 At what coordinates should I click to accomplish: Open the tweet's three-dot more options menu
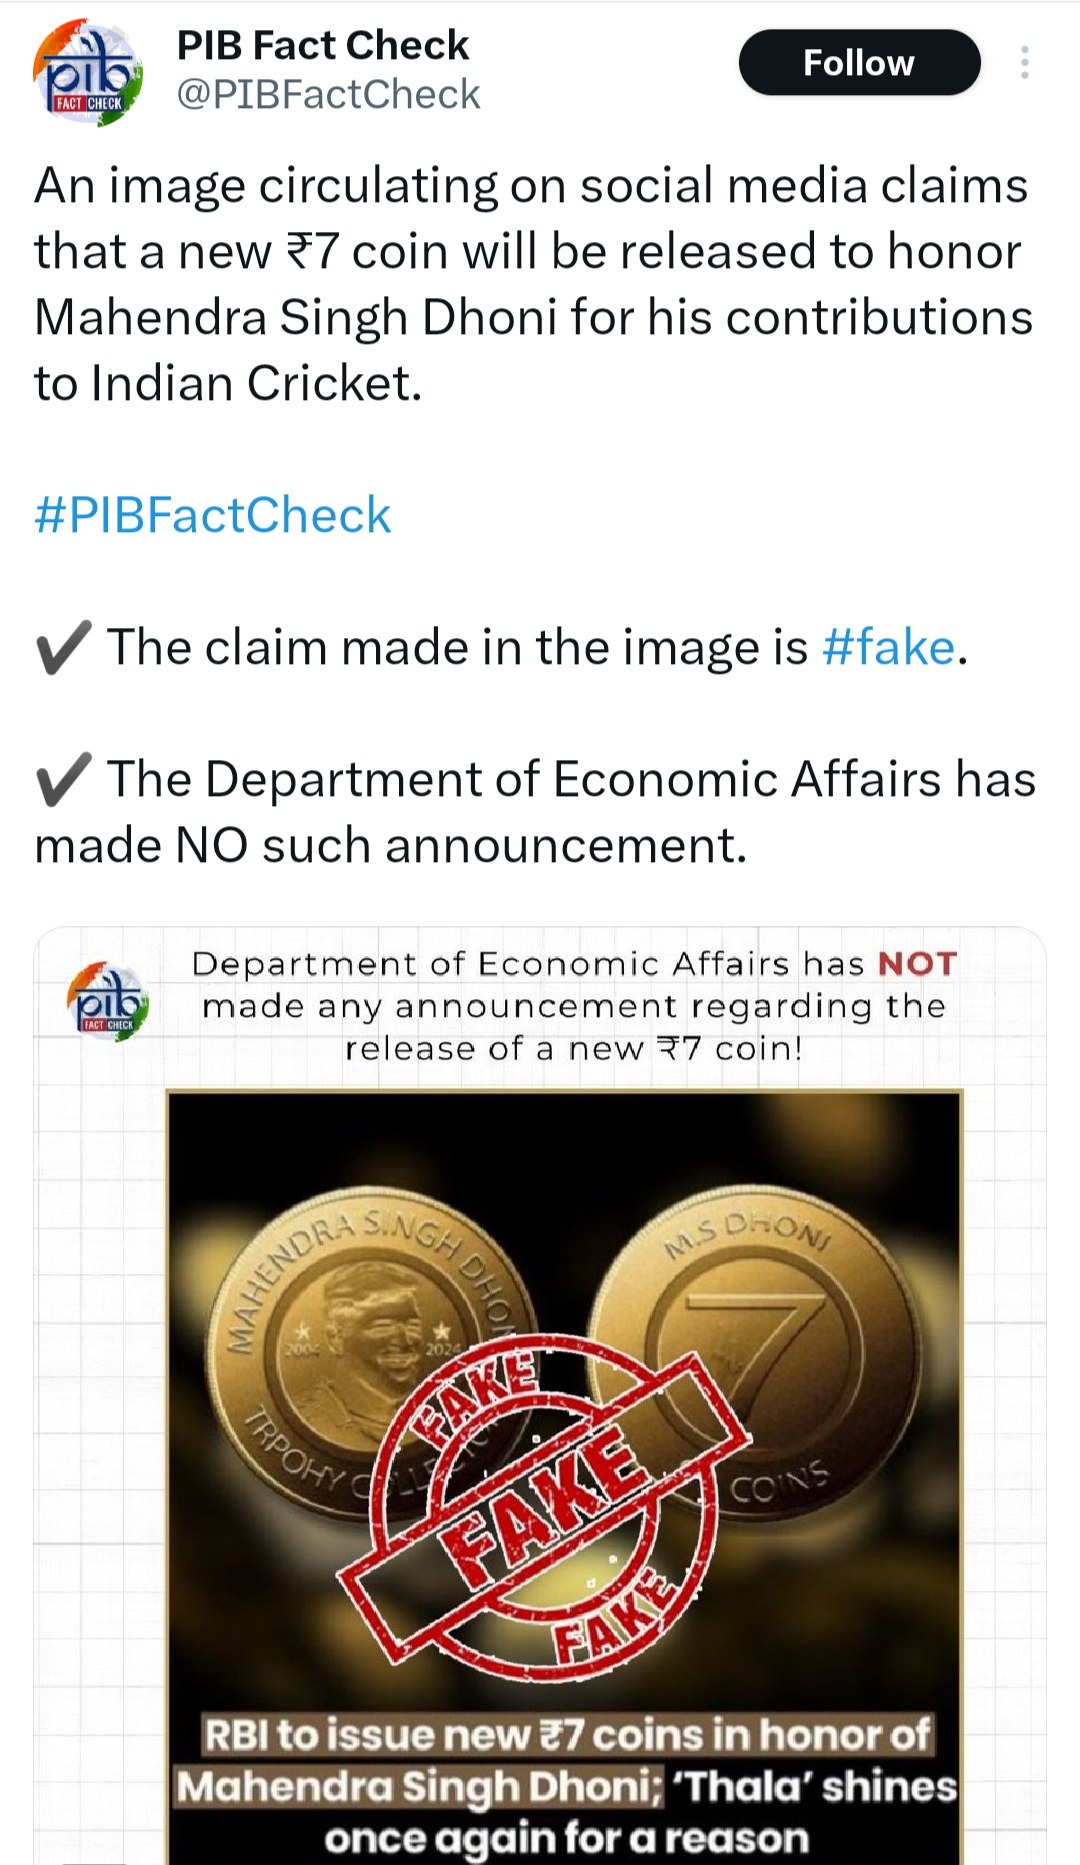tap(1024, 63)
